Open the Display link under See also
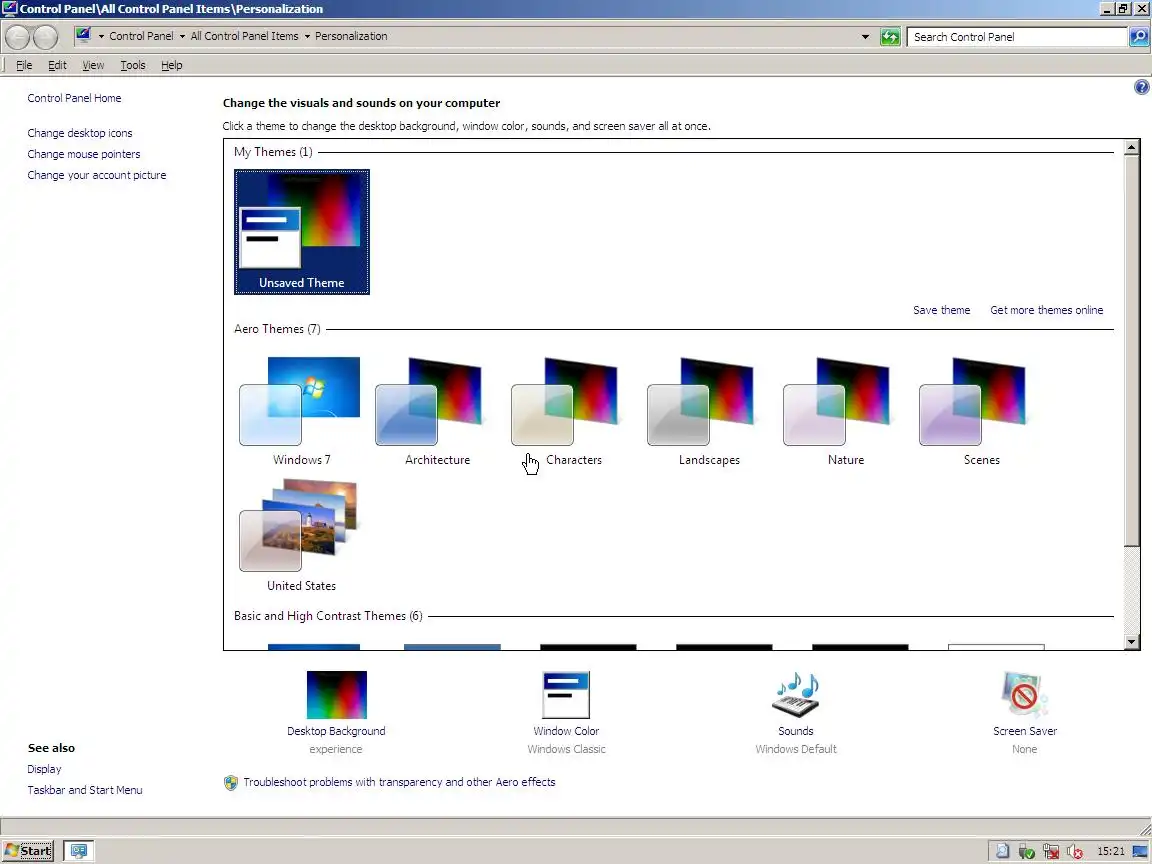1152x864 pixels. [44, 769]
